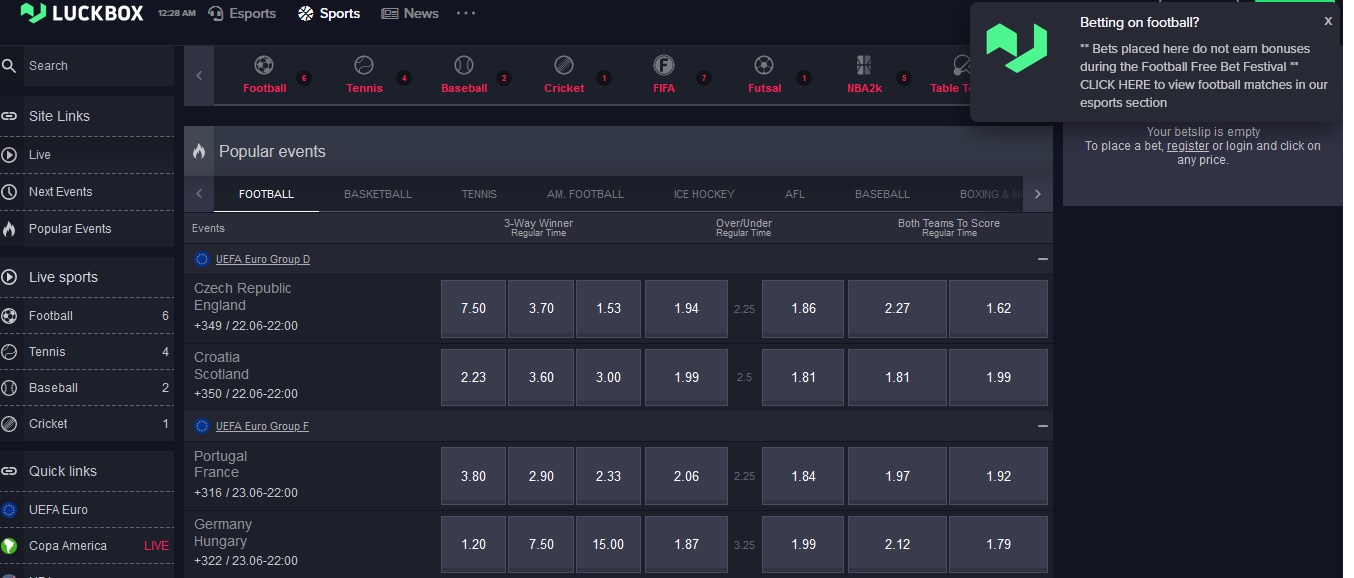This screenshot has height=578, width=1354.
Task: Select the NBA2k icon in the sports carousel
Action: point(864,66)
